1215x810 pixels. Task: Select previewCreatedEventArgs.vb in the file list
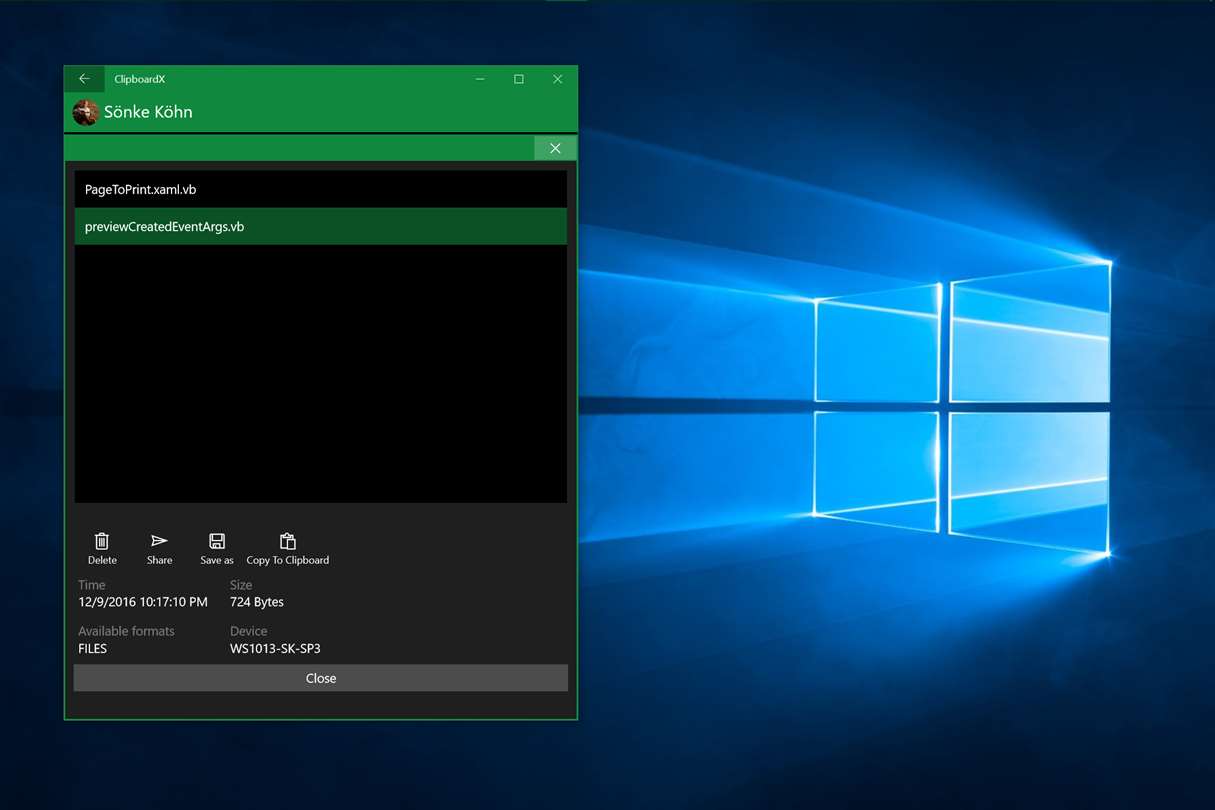321,226
